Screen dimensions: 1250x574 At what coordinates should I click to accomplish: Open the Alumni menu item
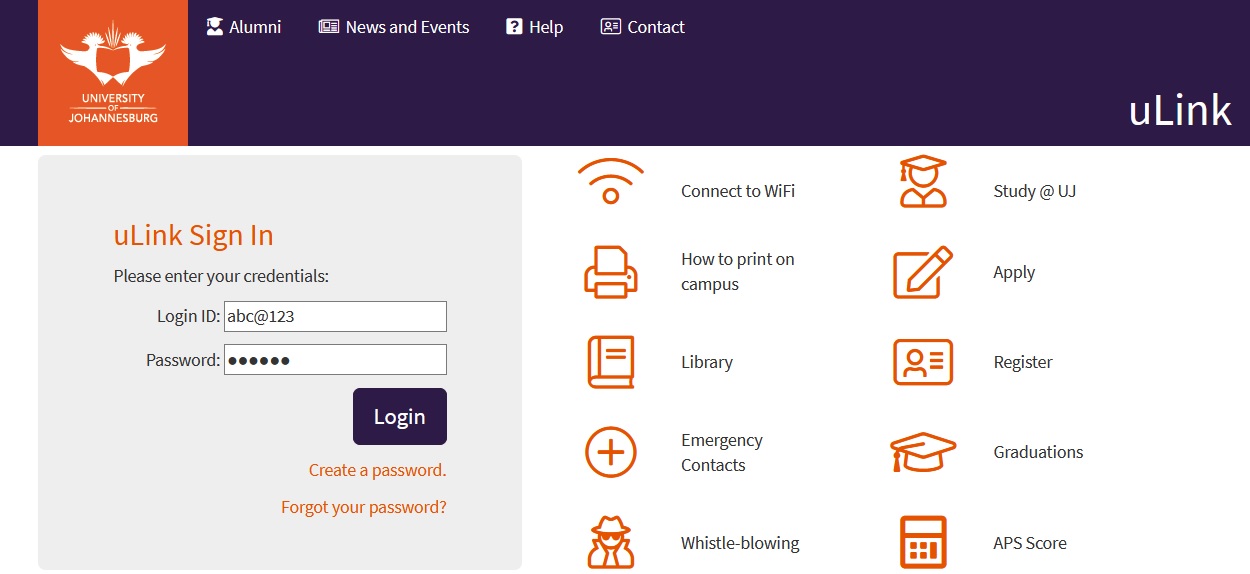[x=244, y=27]
